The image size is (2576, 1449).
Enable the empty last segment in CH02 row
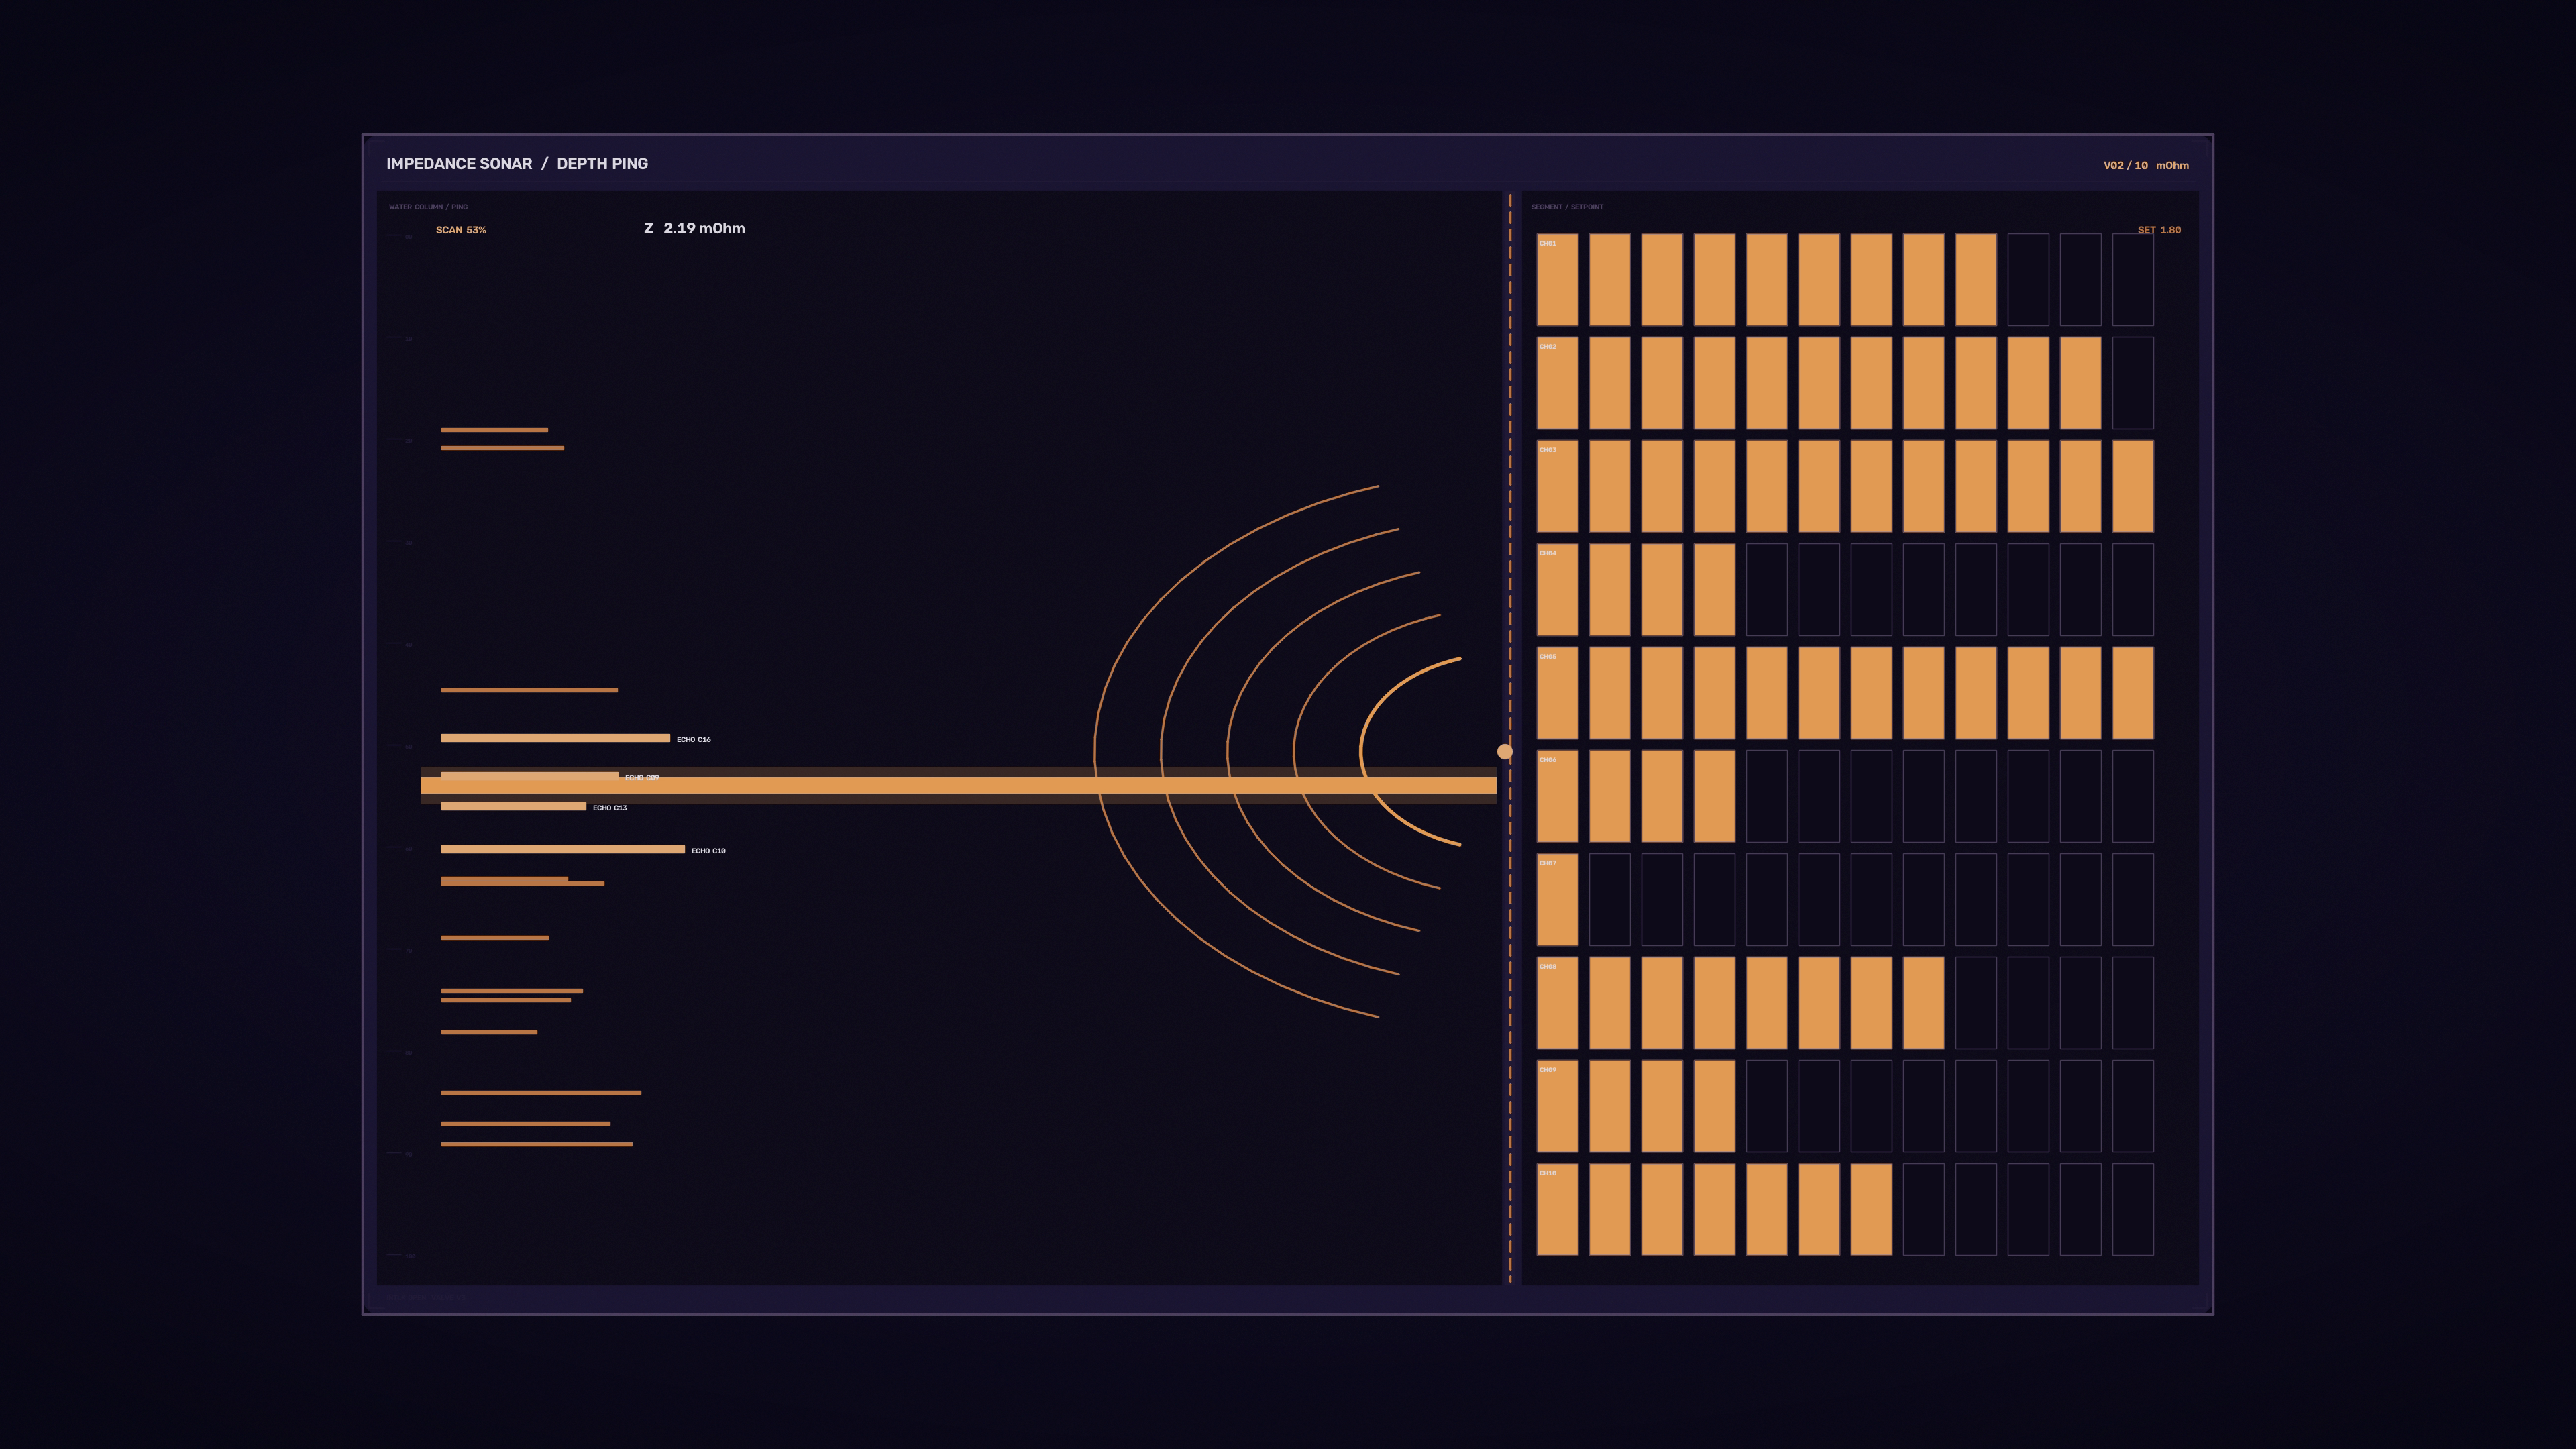pyautogui.click(x=2133, y=383)
